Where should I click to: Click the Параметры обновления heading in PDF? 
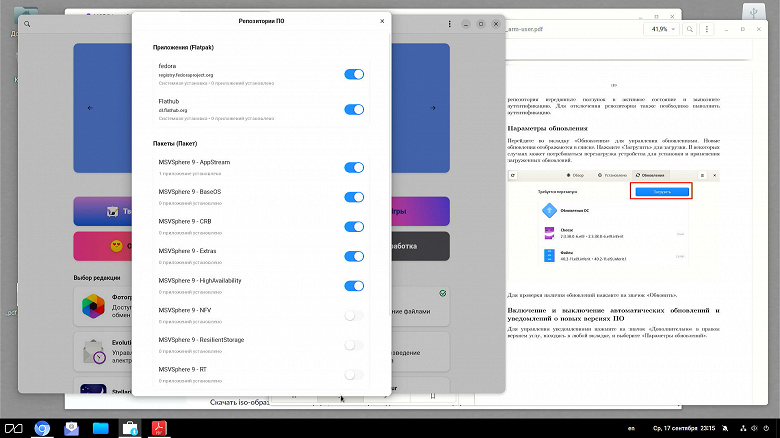tap(547, 128)
